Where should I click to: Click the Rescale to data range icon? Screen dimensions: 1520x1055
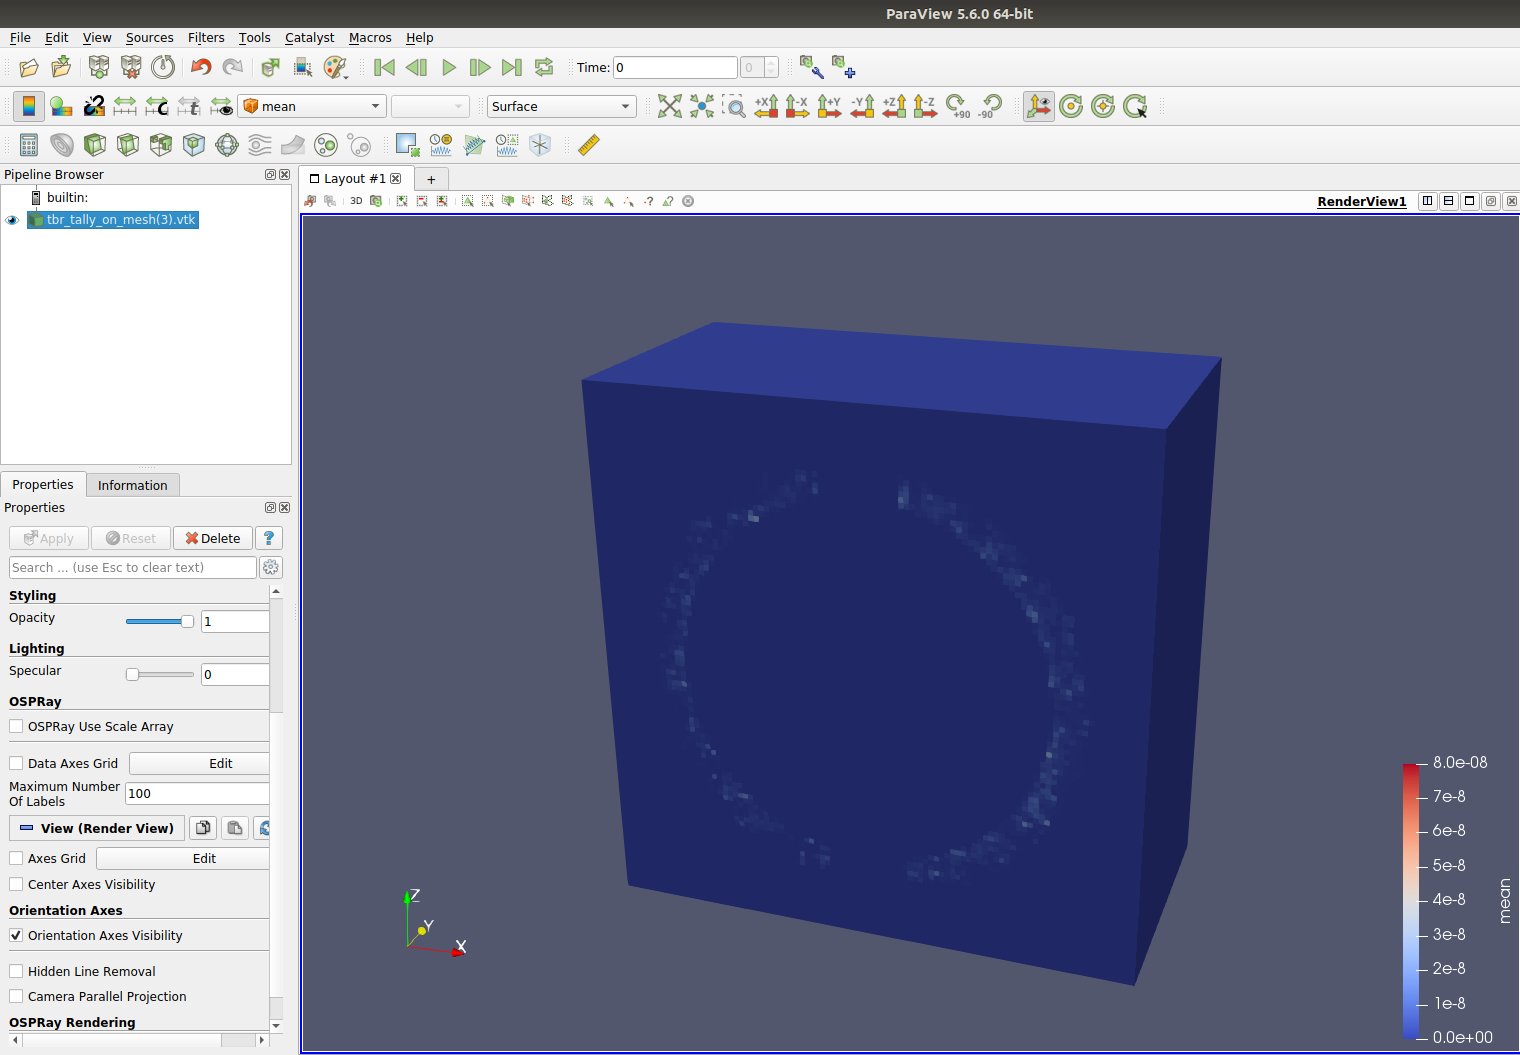point(124,105)
